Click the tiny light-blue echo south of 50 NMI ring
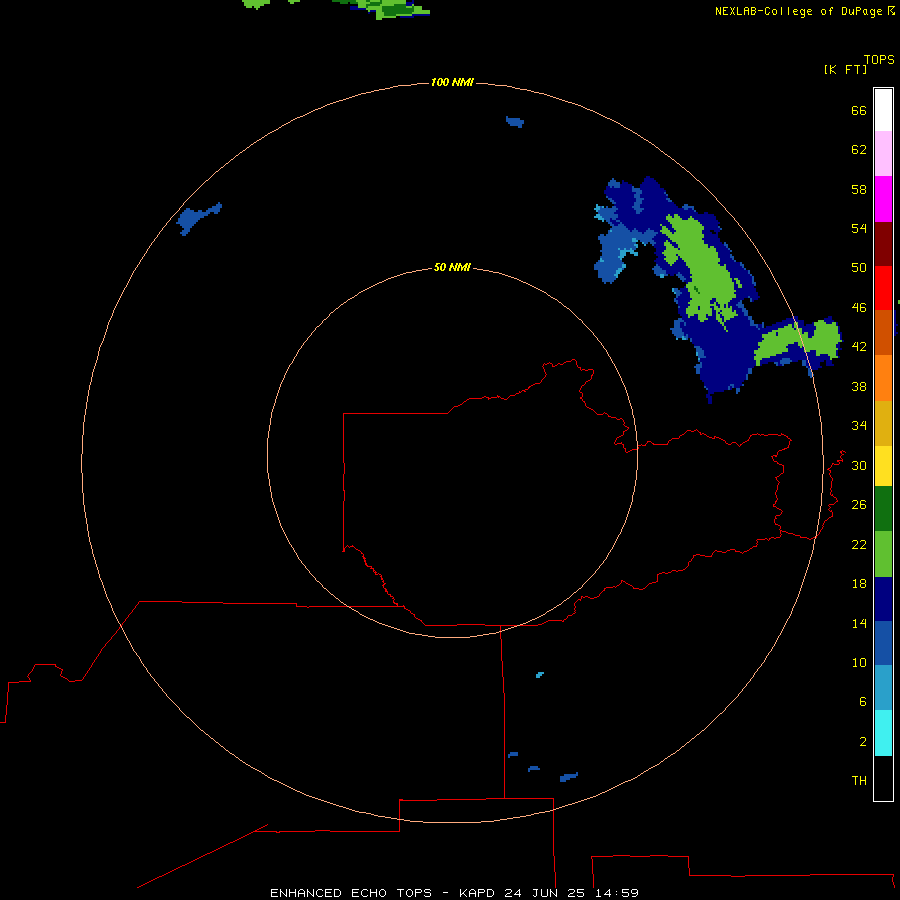 540,674
